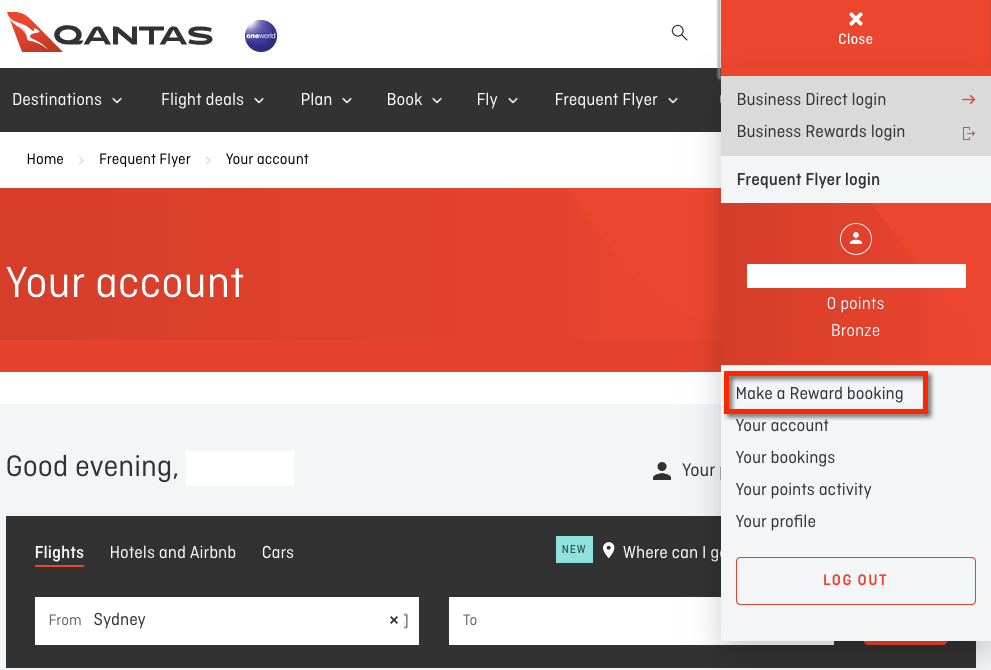Open Make a Reward booking

click(x=819, y=394)
